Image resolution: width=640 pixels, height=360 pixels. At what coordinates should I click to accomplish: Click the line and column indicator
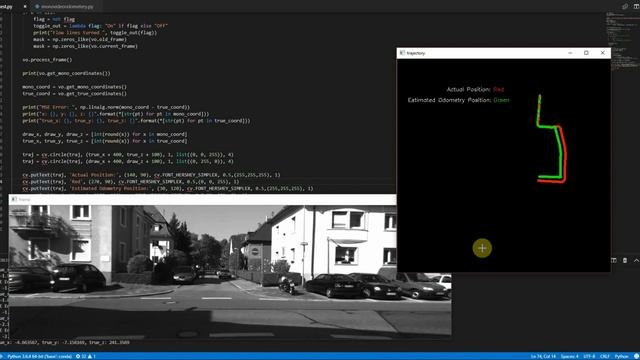pos(543,356)
